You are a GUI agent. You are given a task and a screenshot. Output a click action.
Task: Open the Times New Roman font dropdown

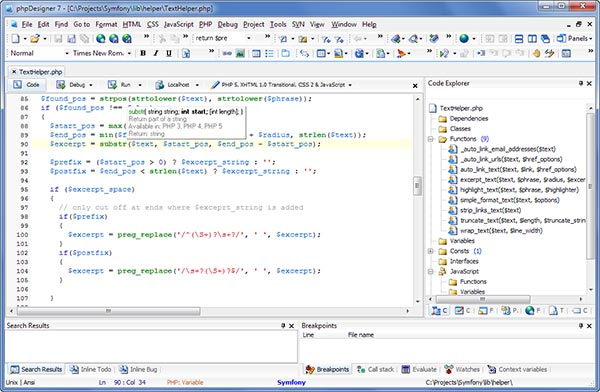(129, 53)
